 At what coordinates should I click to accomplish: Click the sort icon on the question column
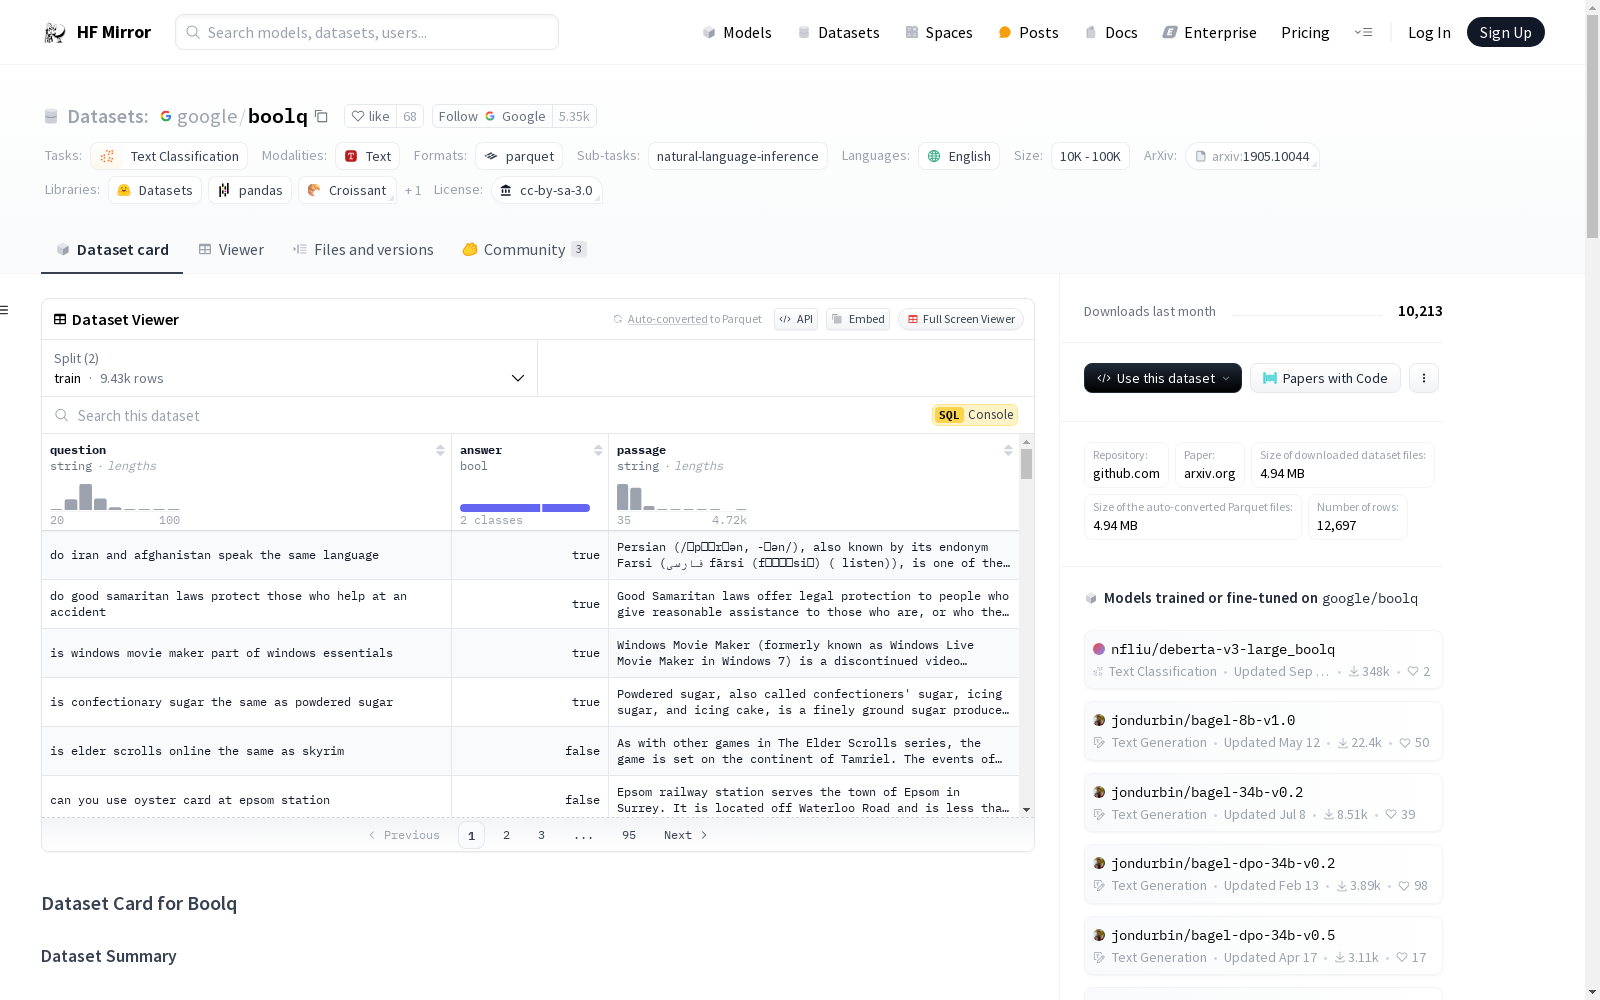click(440, 450)
